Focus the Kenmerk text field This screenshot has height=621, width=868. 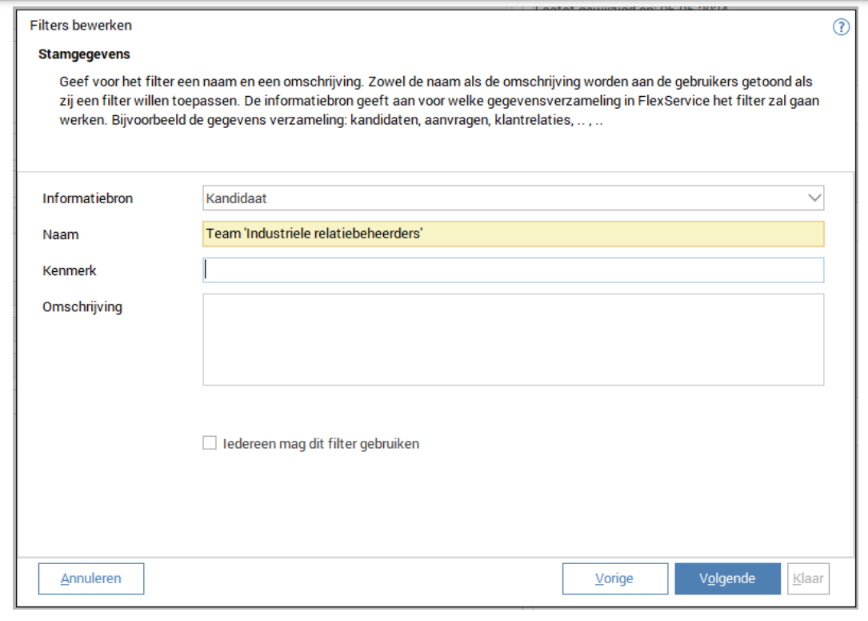pos(513,270)
